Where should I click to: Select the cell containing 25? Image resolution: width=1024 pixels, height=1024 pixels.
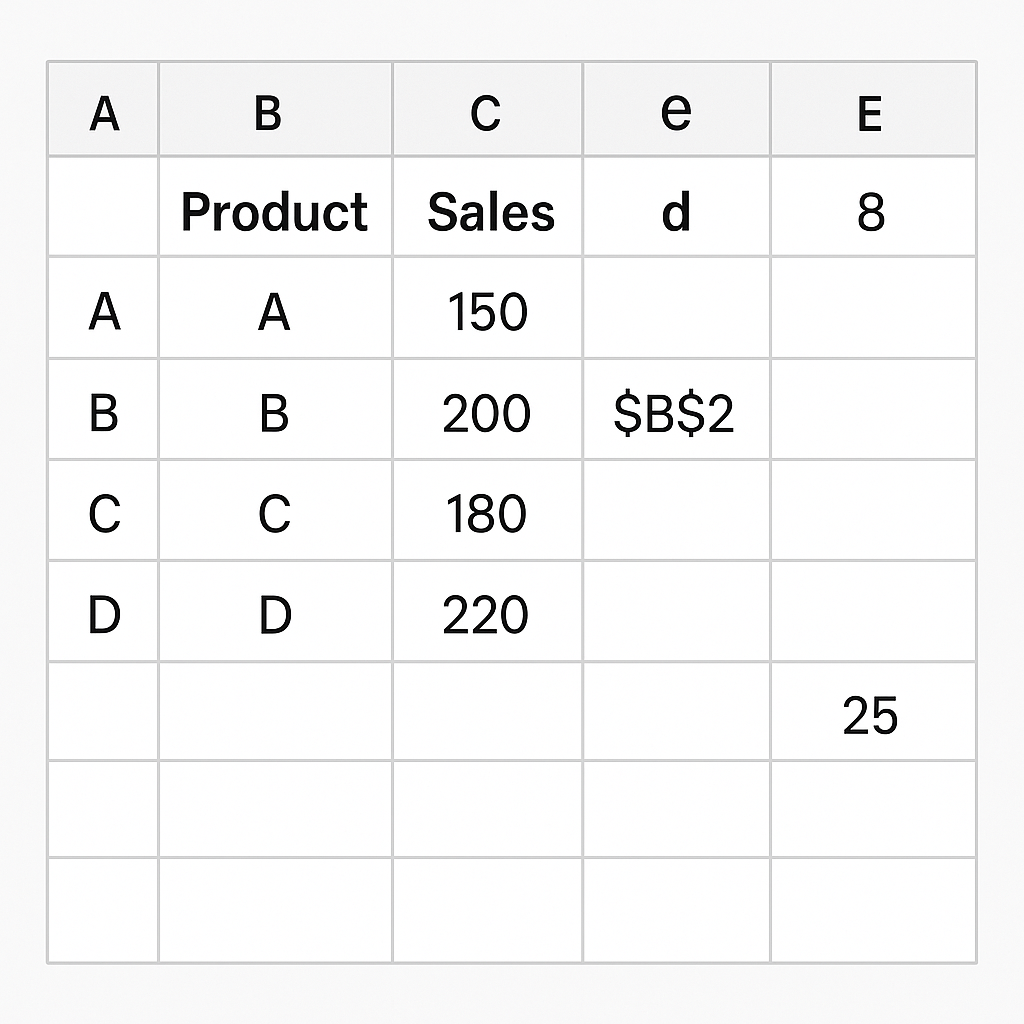[873, 712]
